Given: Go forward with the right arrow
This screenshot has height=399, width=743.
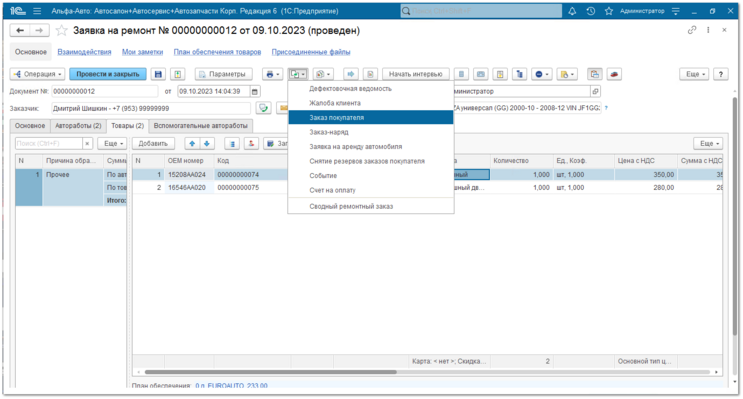Looking at the screenshot, I should [x=39, y=30].
